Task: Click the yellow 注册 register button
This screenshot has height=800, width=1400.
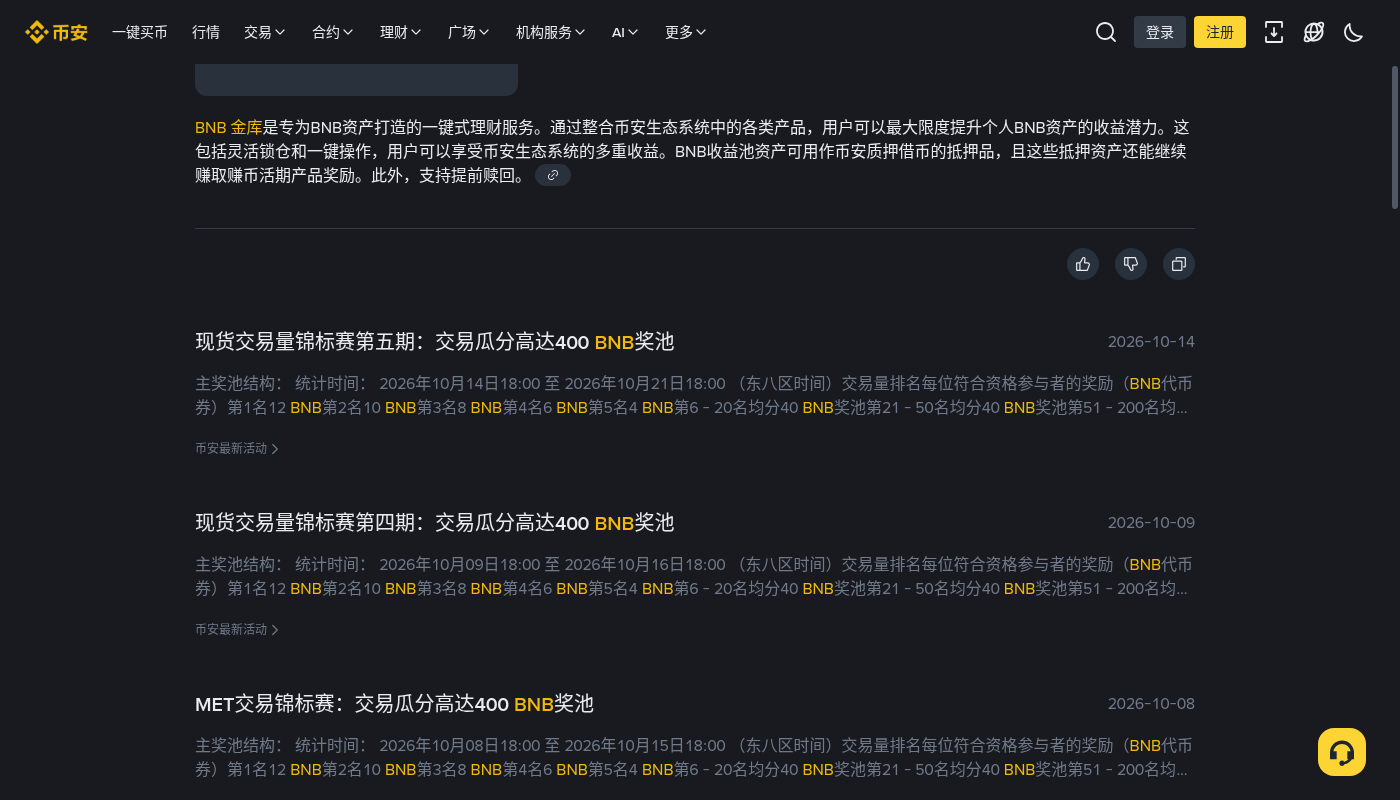Action: click(x=1220, y=32)
